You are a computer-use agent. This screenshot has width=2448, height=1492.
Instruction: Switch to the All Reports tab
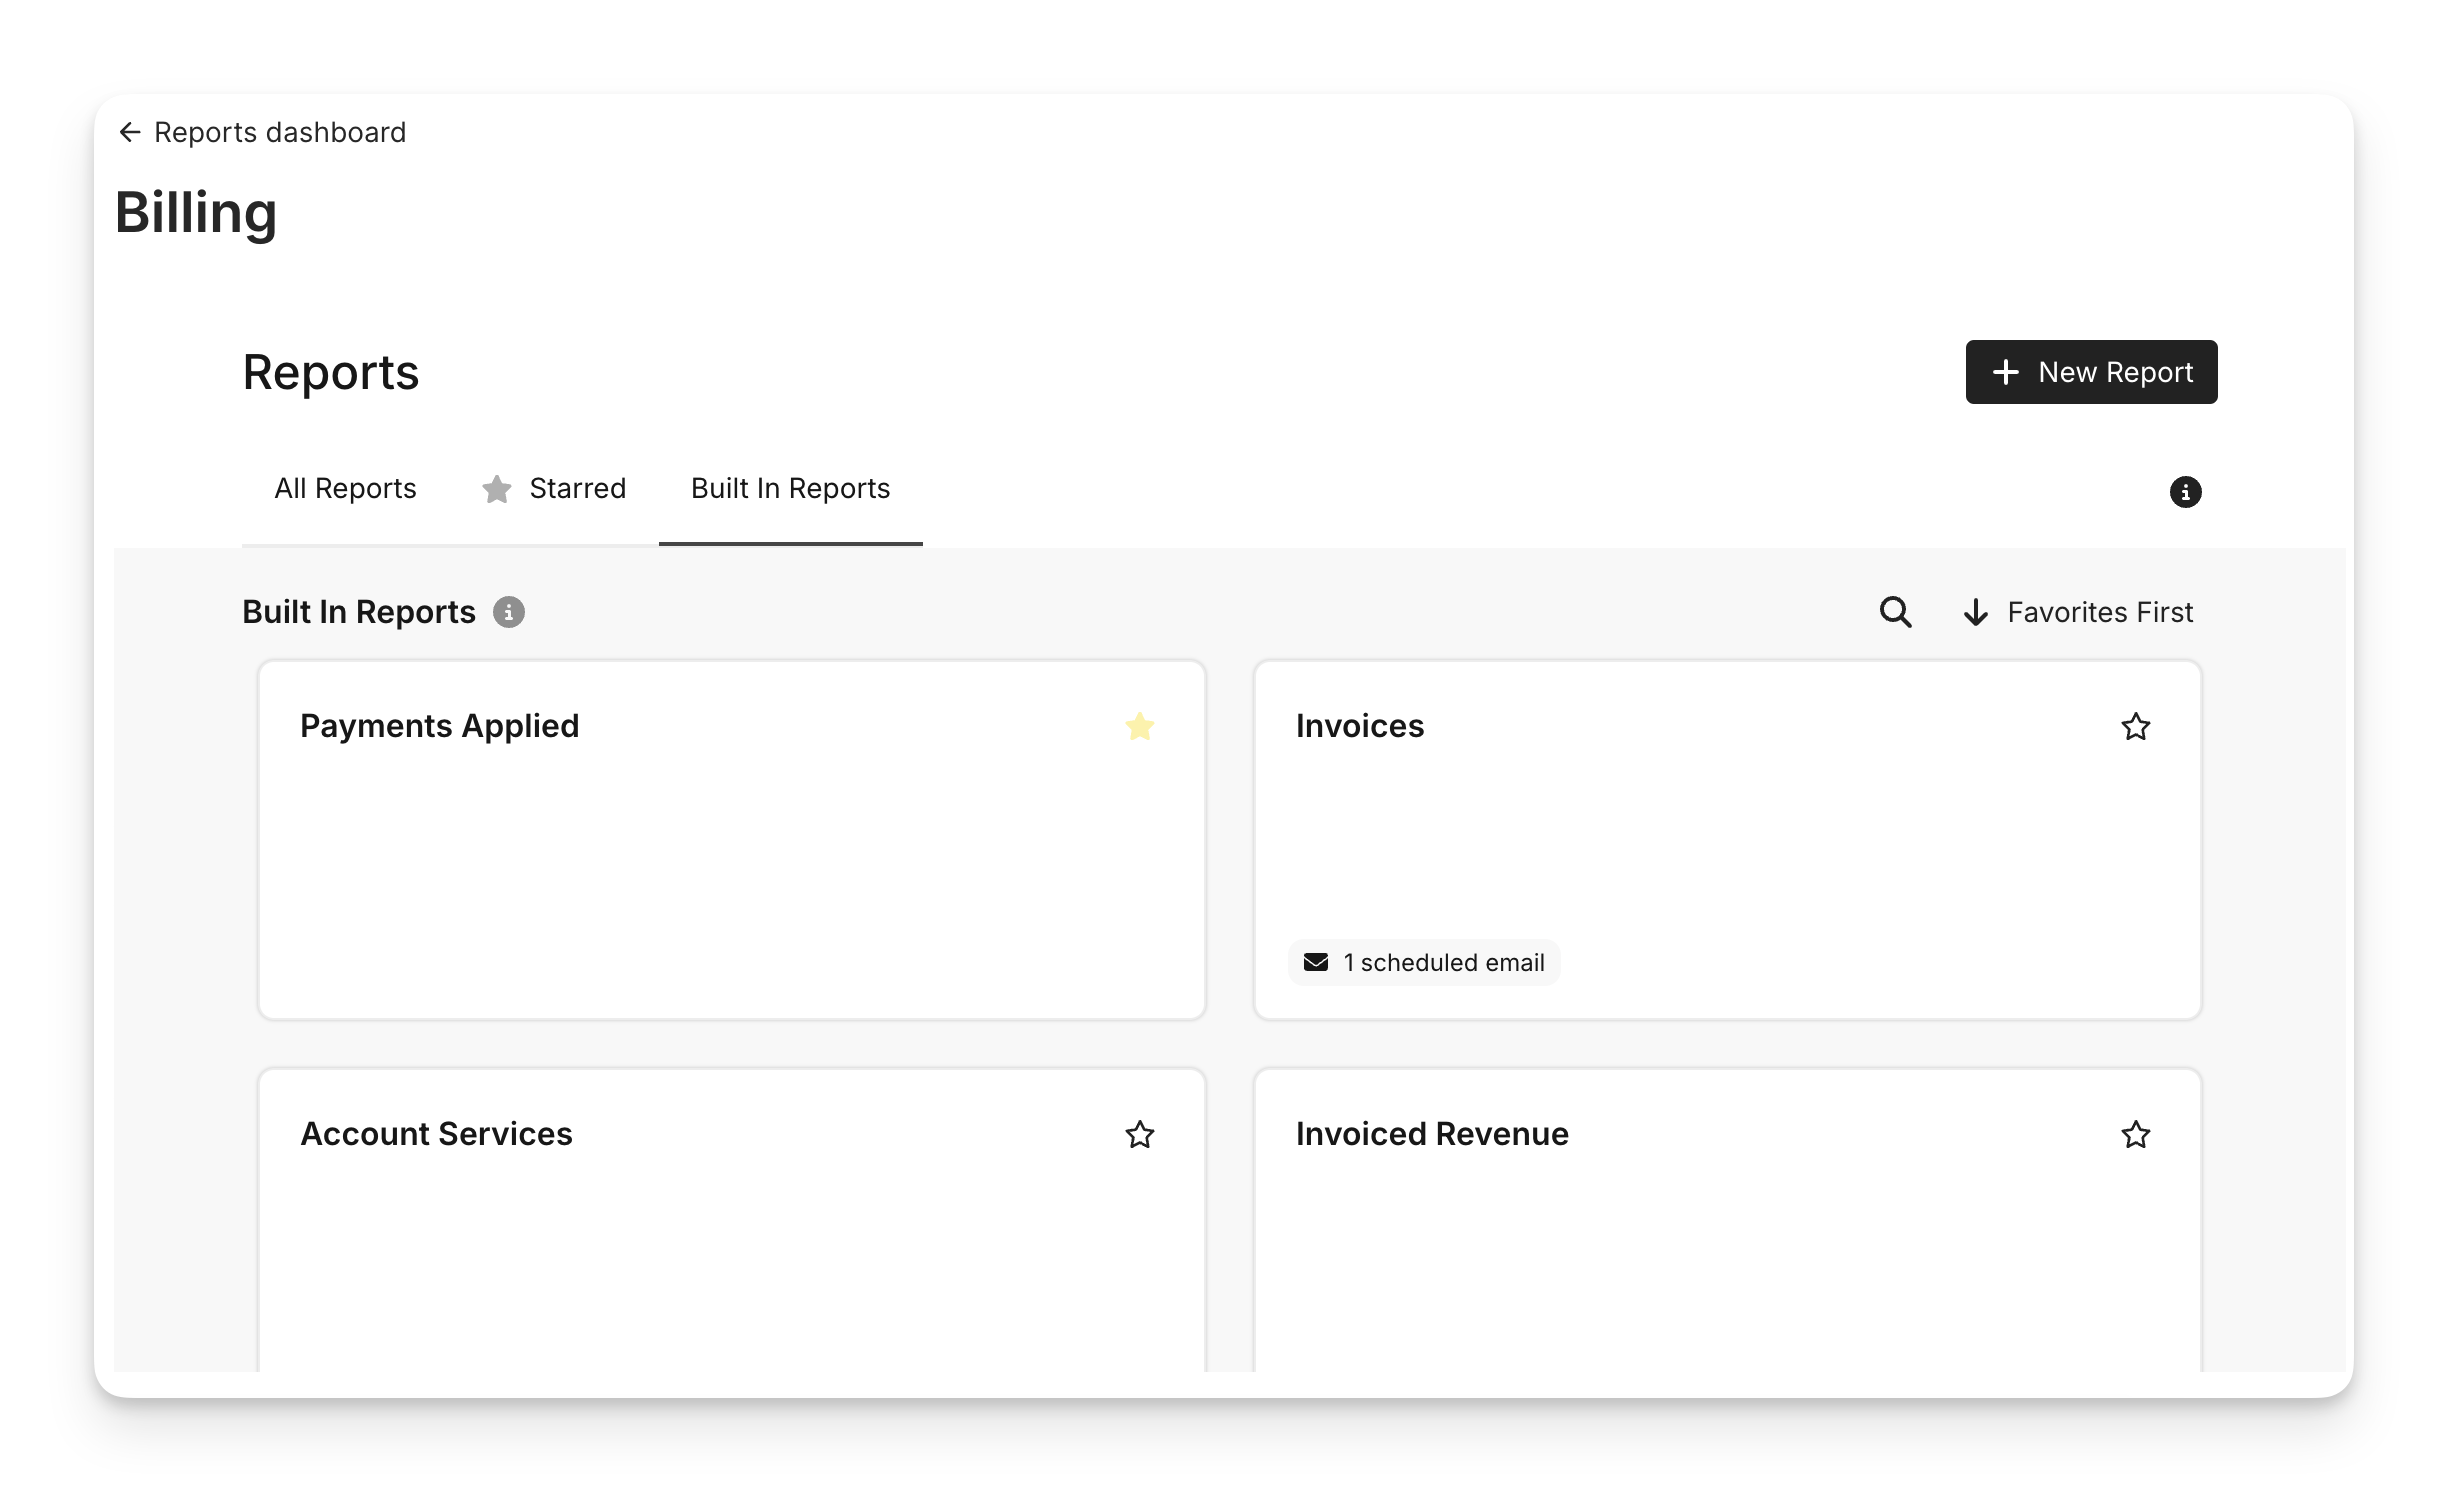tap(345, 489)
